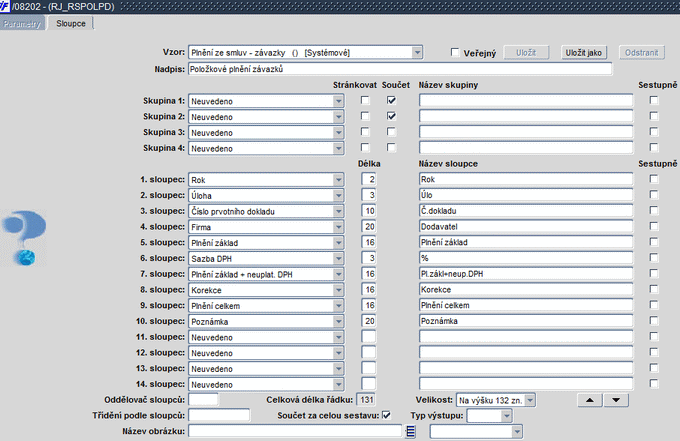
Task: Open the Velikost dropdown
Action: pyautogui.click(x=530, y=400)
